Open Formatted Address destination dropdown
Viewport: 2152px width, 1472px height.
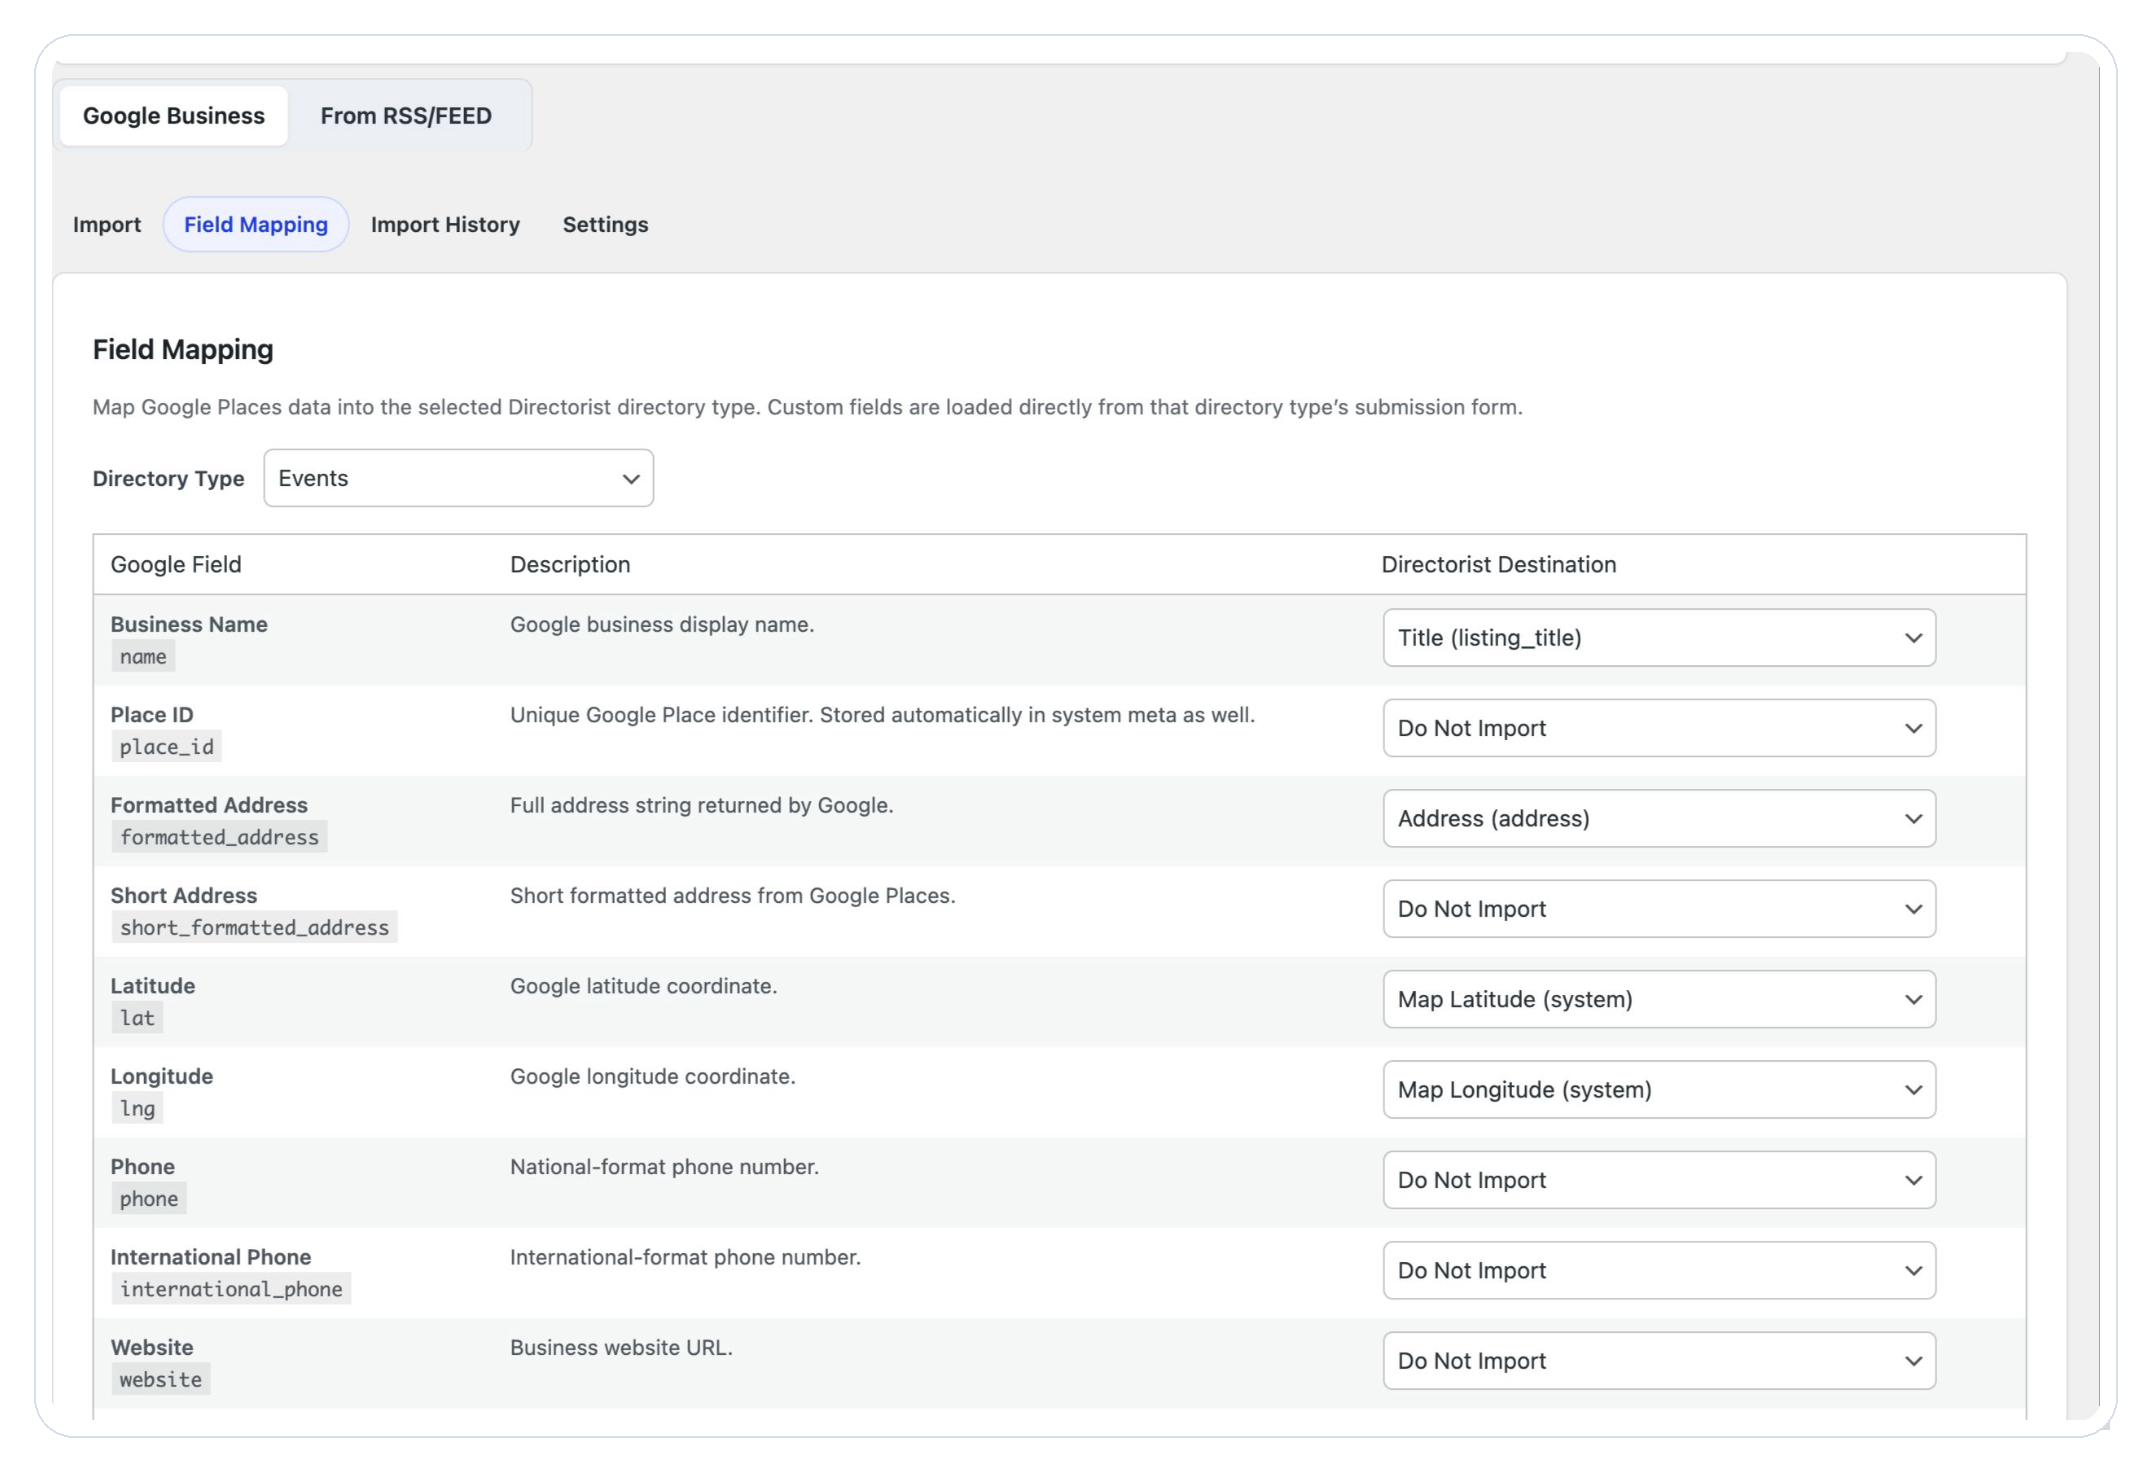click(x=1659, y=818)
